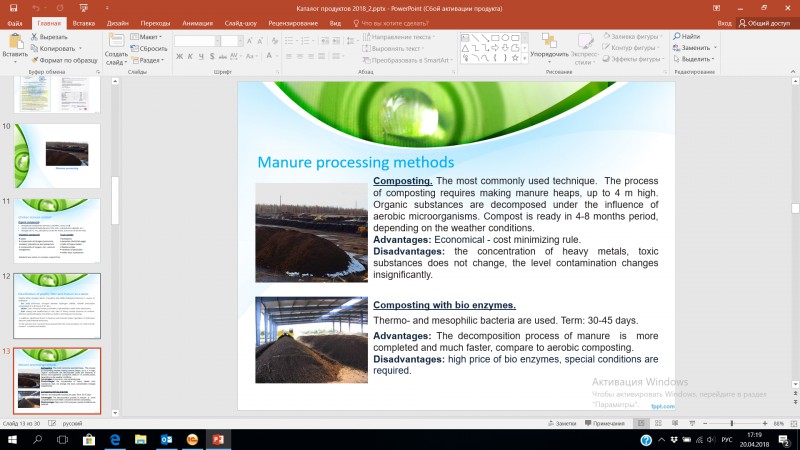Create a new slide with Создать слайд icon

pyautogui.click(x=116, y=41)
